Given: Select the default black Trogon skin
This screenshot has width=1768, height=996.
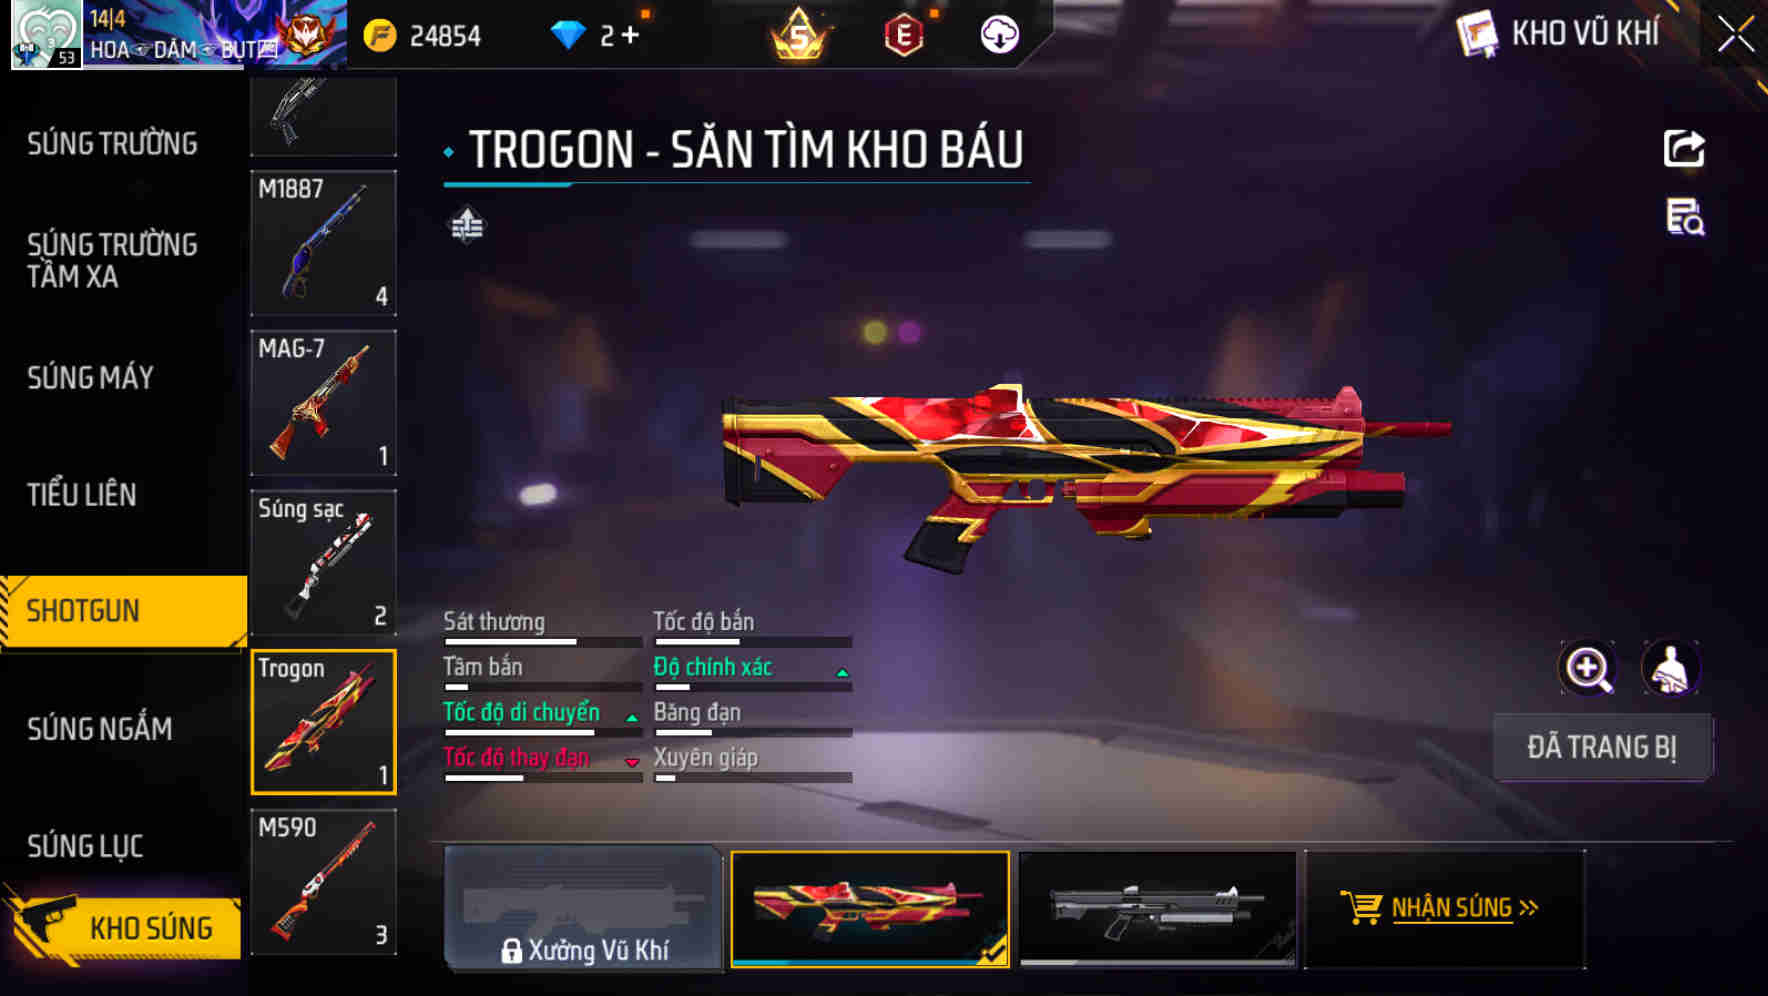Looking at the screenshot, I should (1157, 909).
